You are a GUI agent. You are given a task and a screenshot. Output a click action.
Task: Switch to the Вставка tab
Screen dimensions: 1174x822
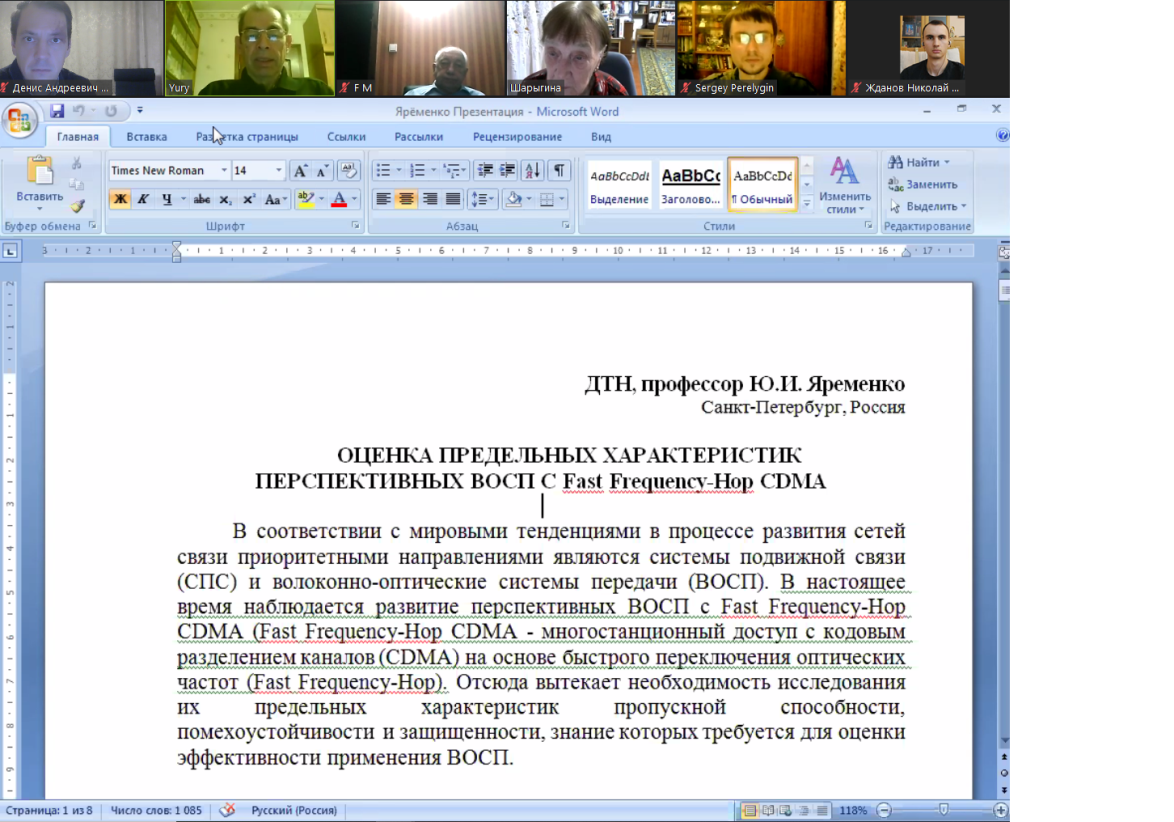coord(147,136)
